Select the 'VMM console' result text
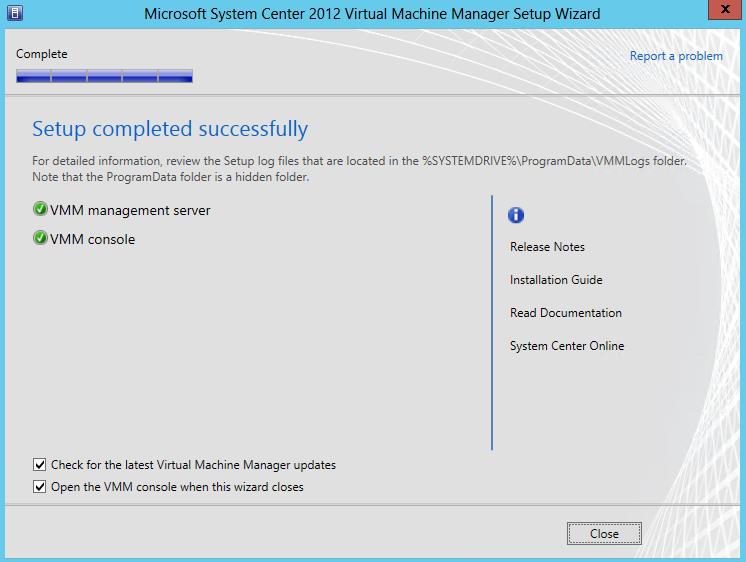Screen dimensions: 746x562 point(92,239)
